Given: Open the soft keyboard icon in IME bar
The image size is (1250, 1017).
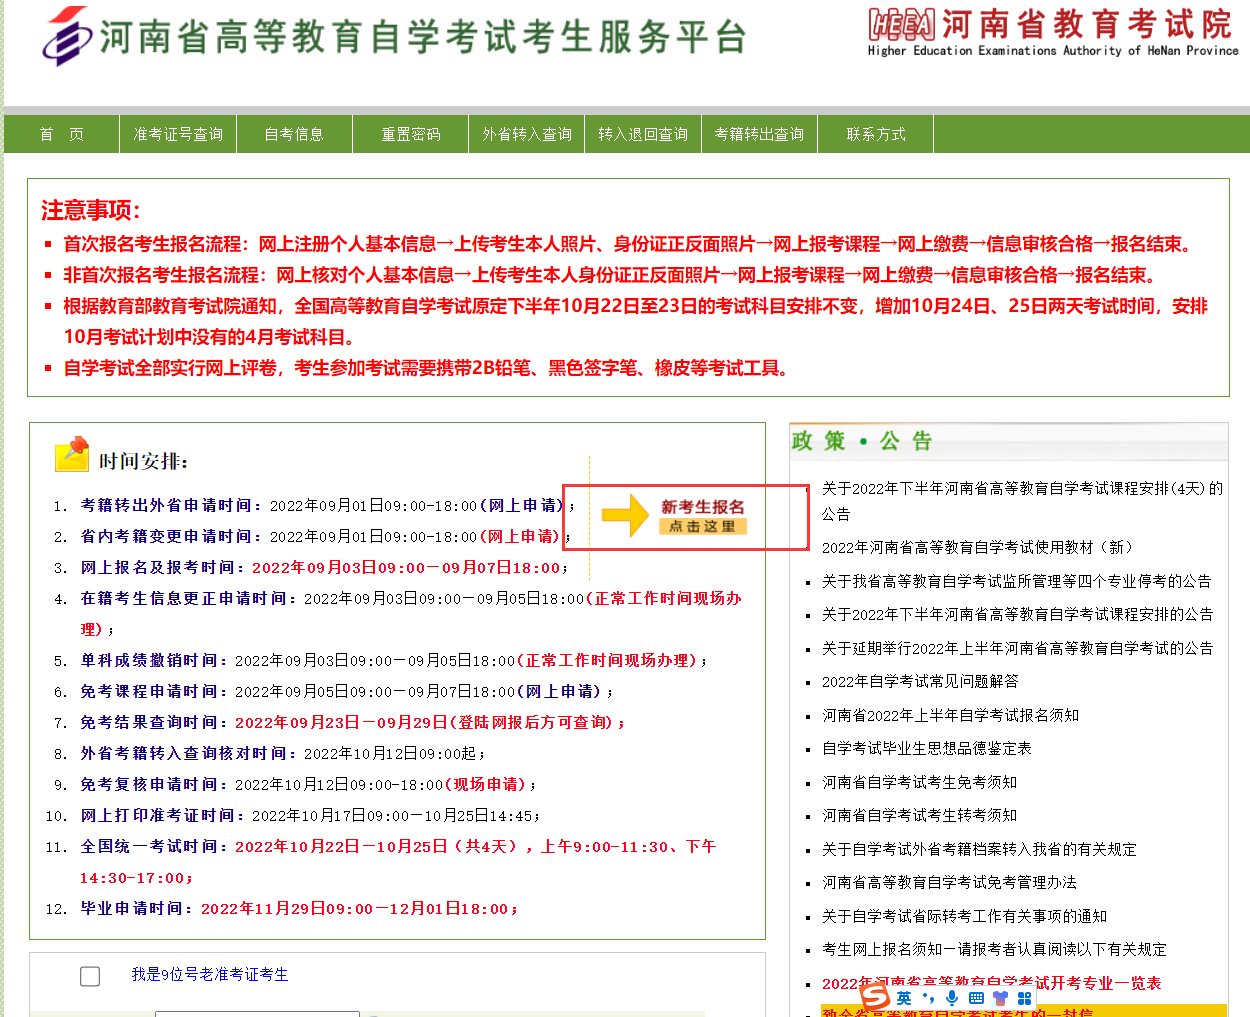Looking at the screenshot, I should (976, 998).
